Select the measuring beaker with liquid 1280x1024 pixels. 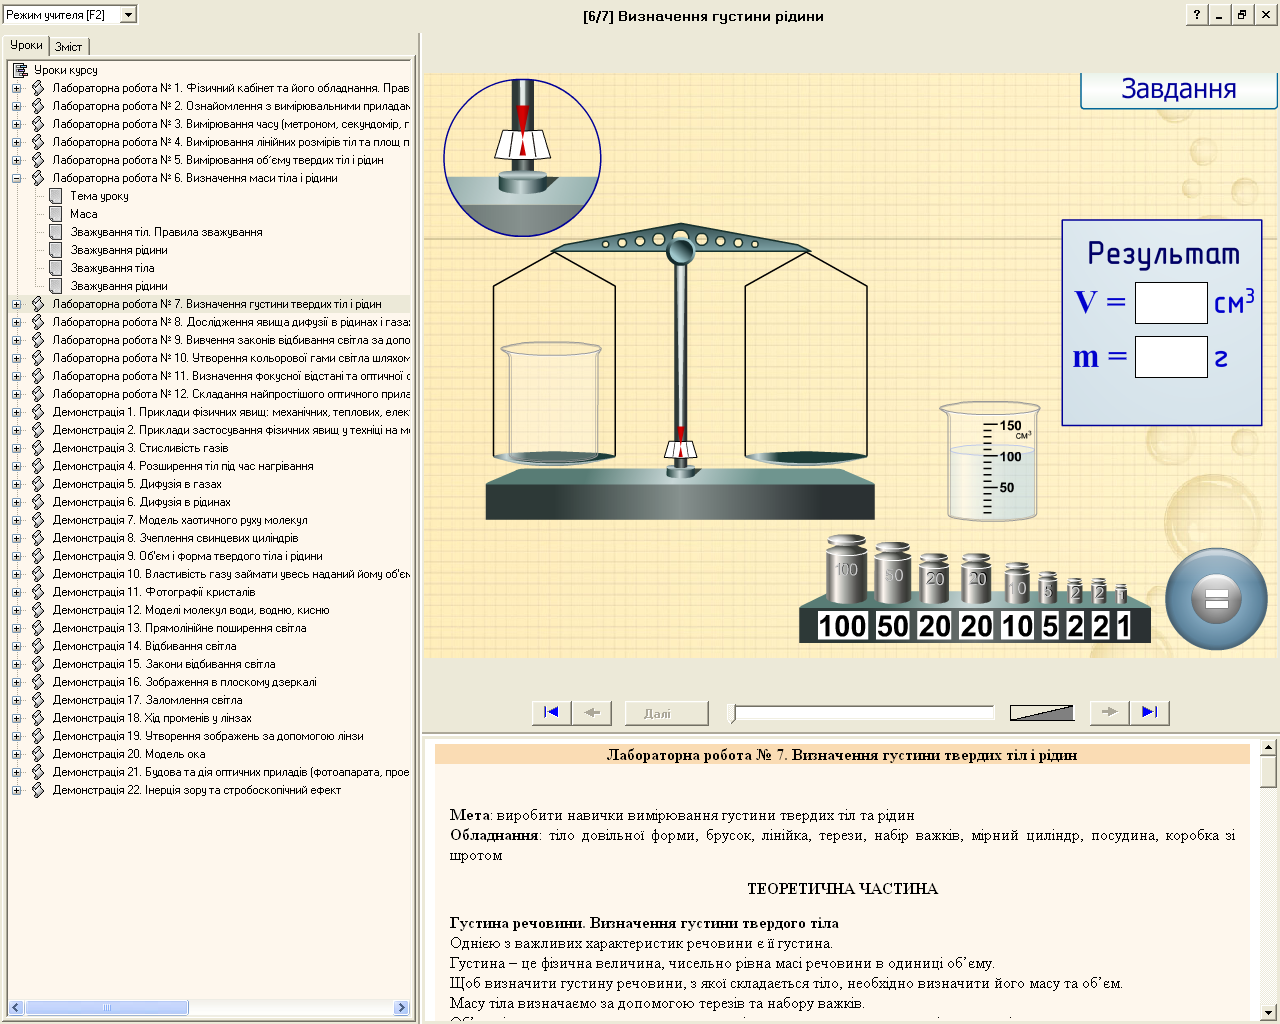(x=990, y=461)
